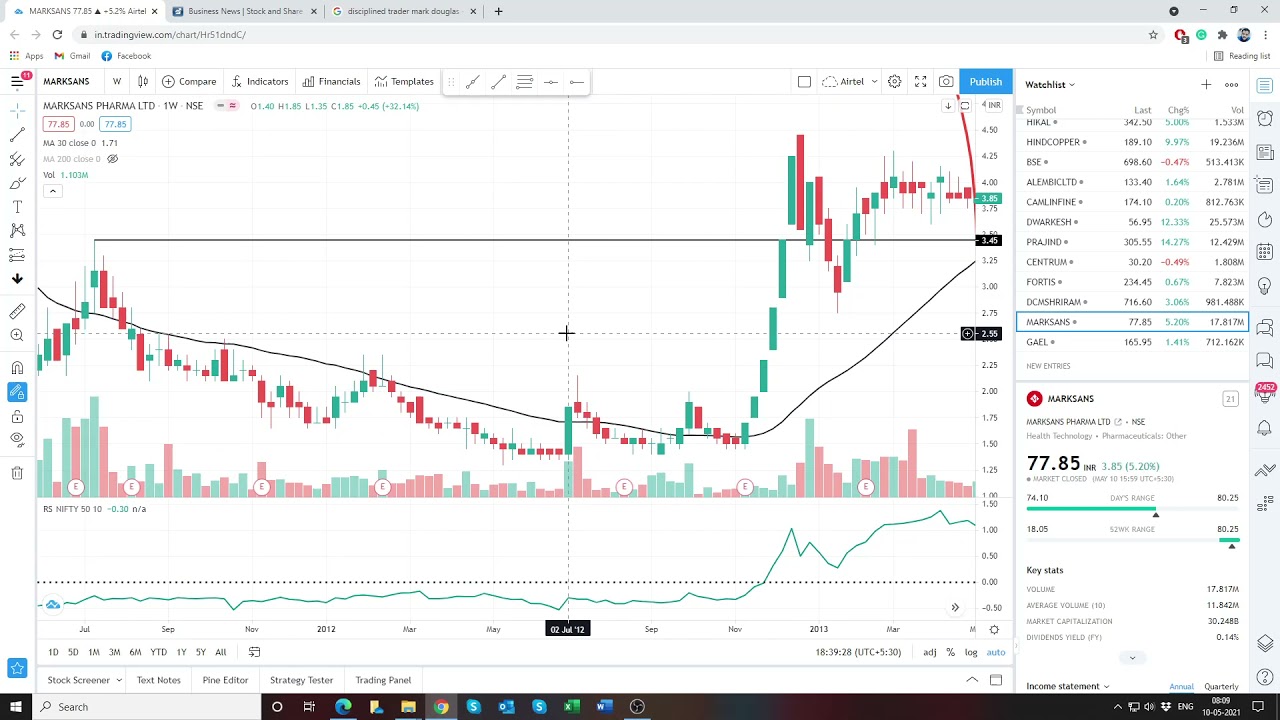Open the Airtel layout dropdown
This screenshot has width=1280, height=720.
pyautogui.click(x=850, y=81)
